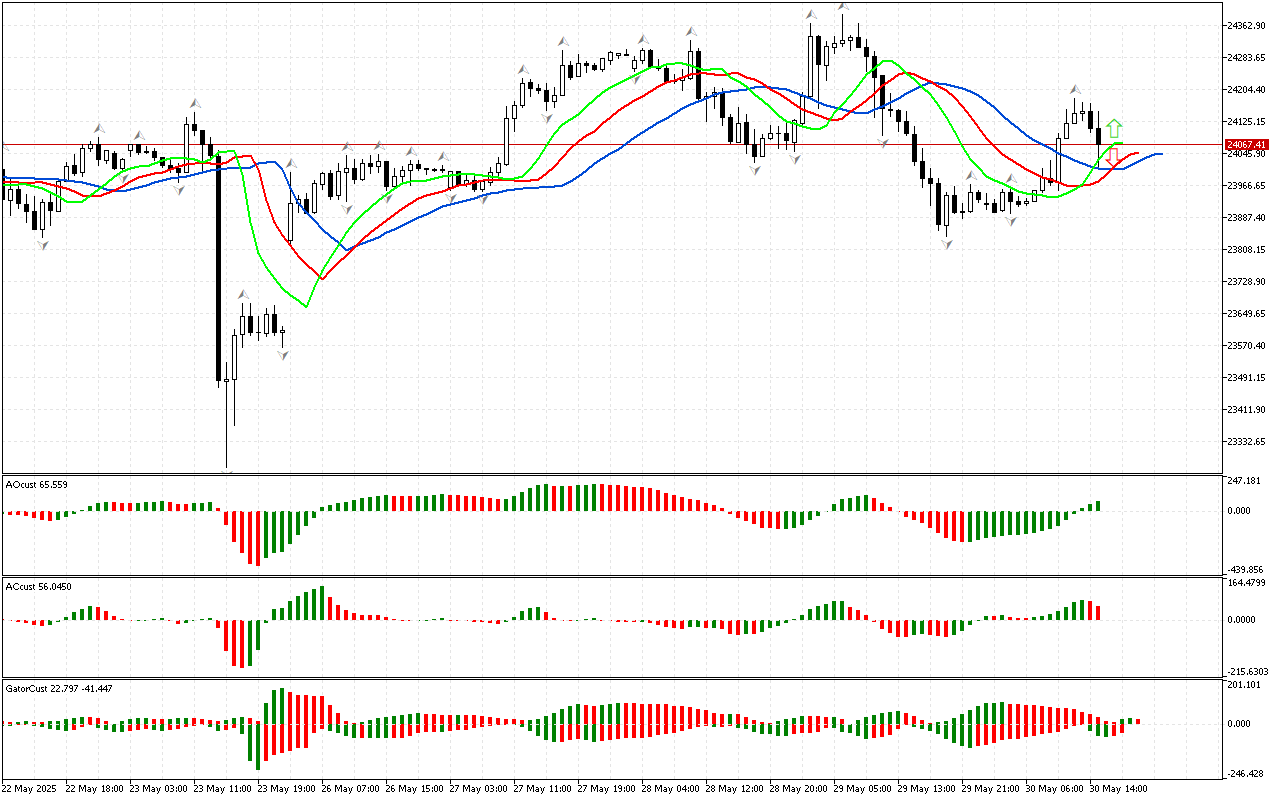The image size is (1280, 800).
Task: Select the GatorCust 22.797 -41.447 label
Action: click(59, 688)
